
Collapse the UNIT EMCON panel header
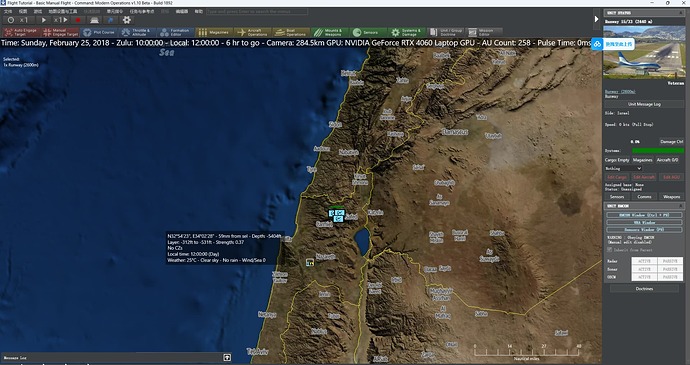[644, 206]
